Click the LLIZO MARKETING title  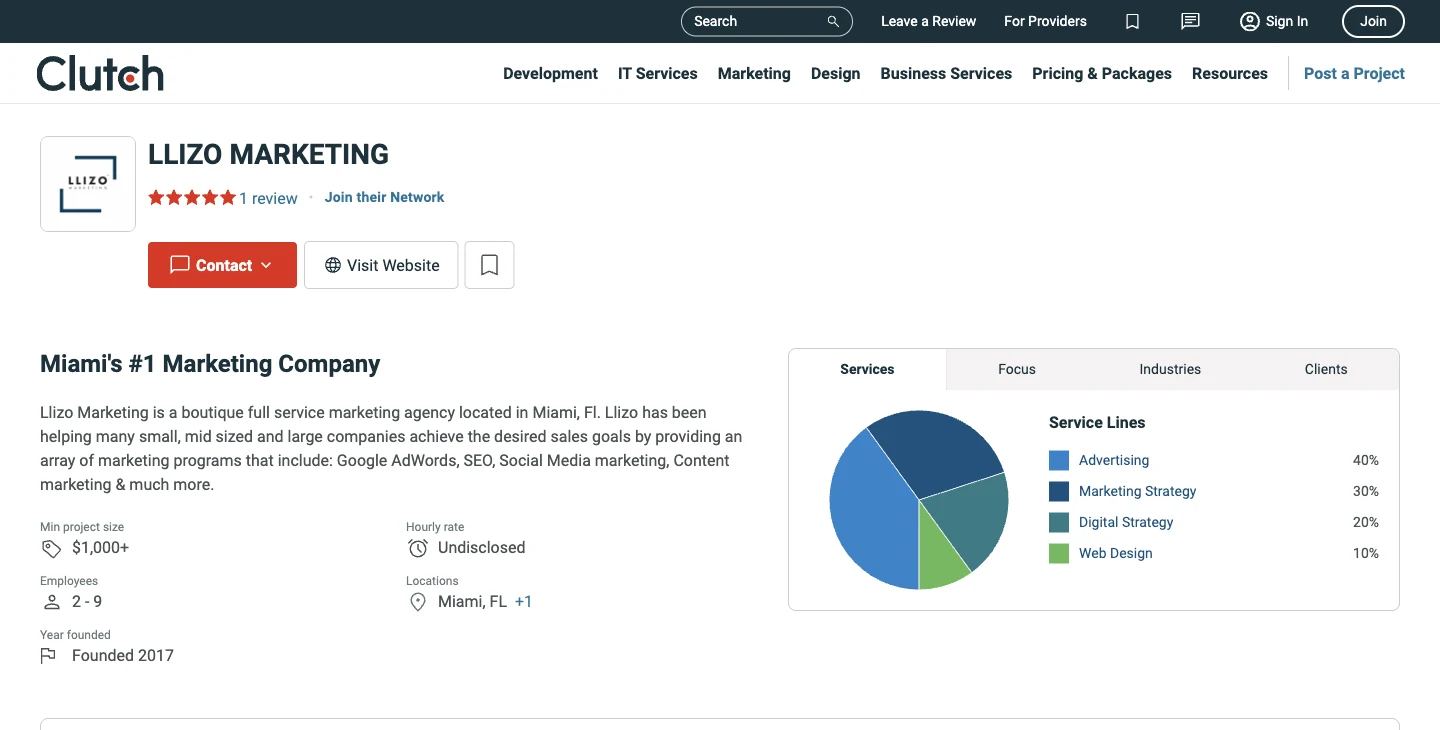[x=268, y=154]
